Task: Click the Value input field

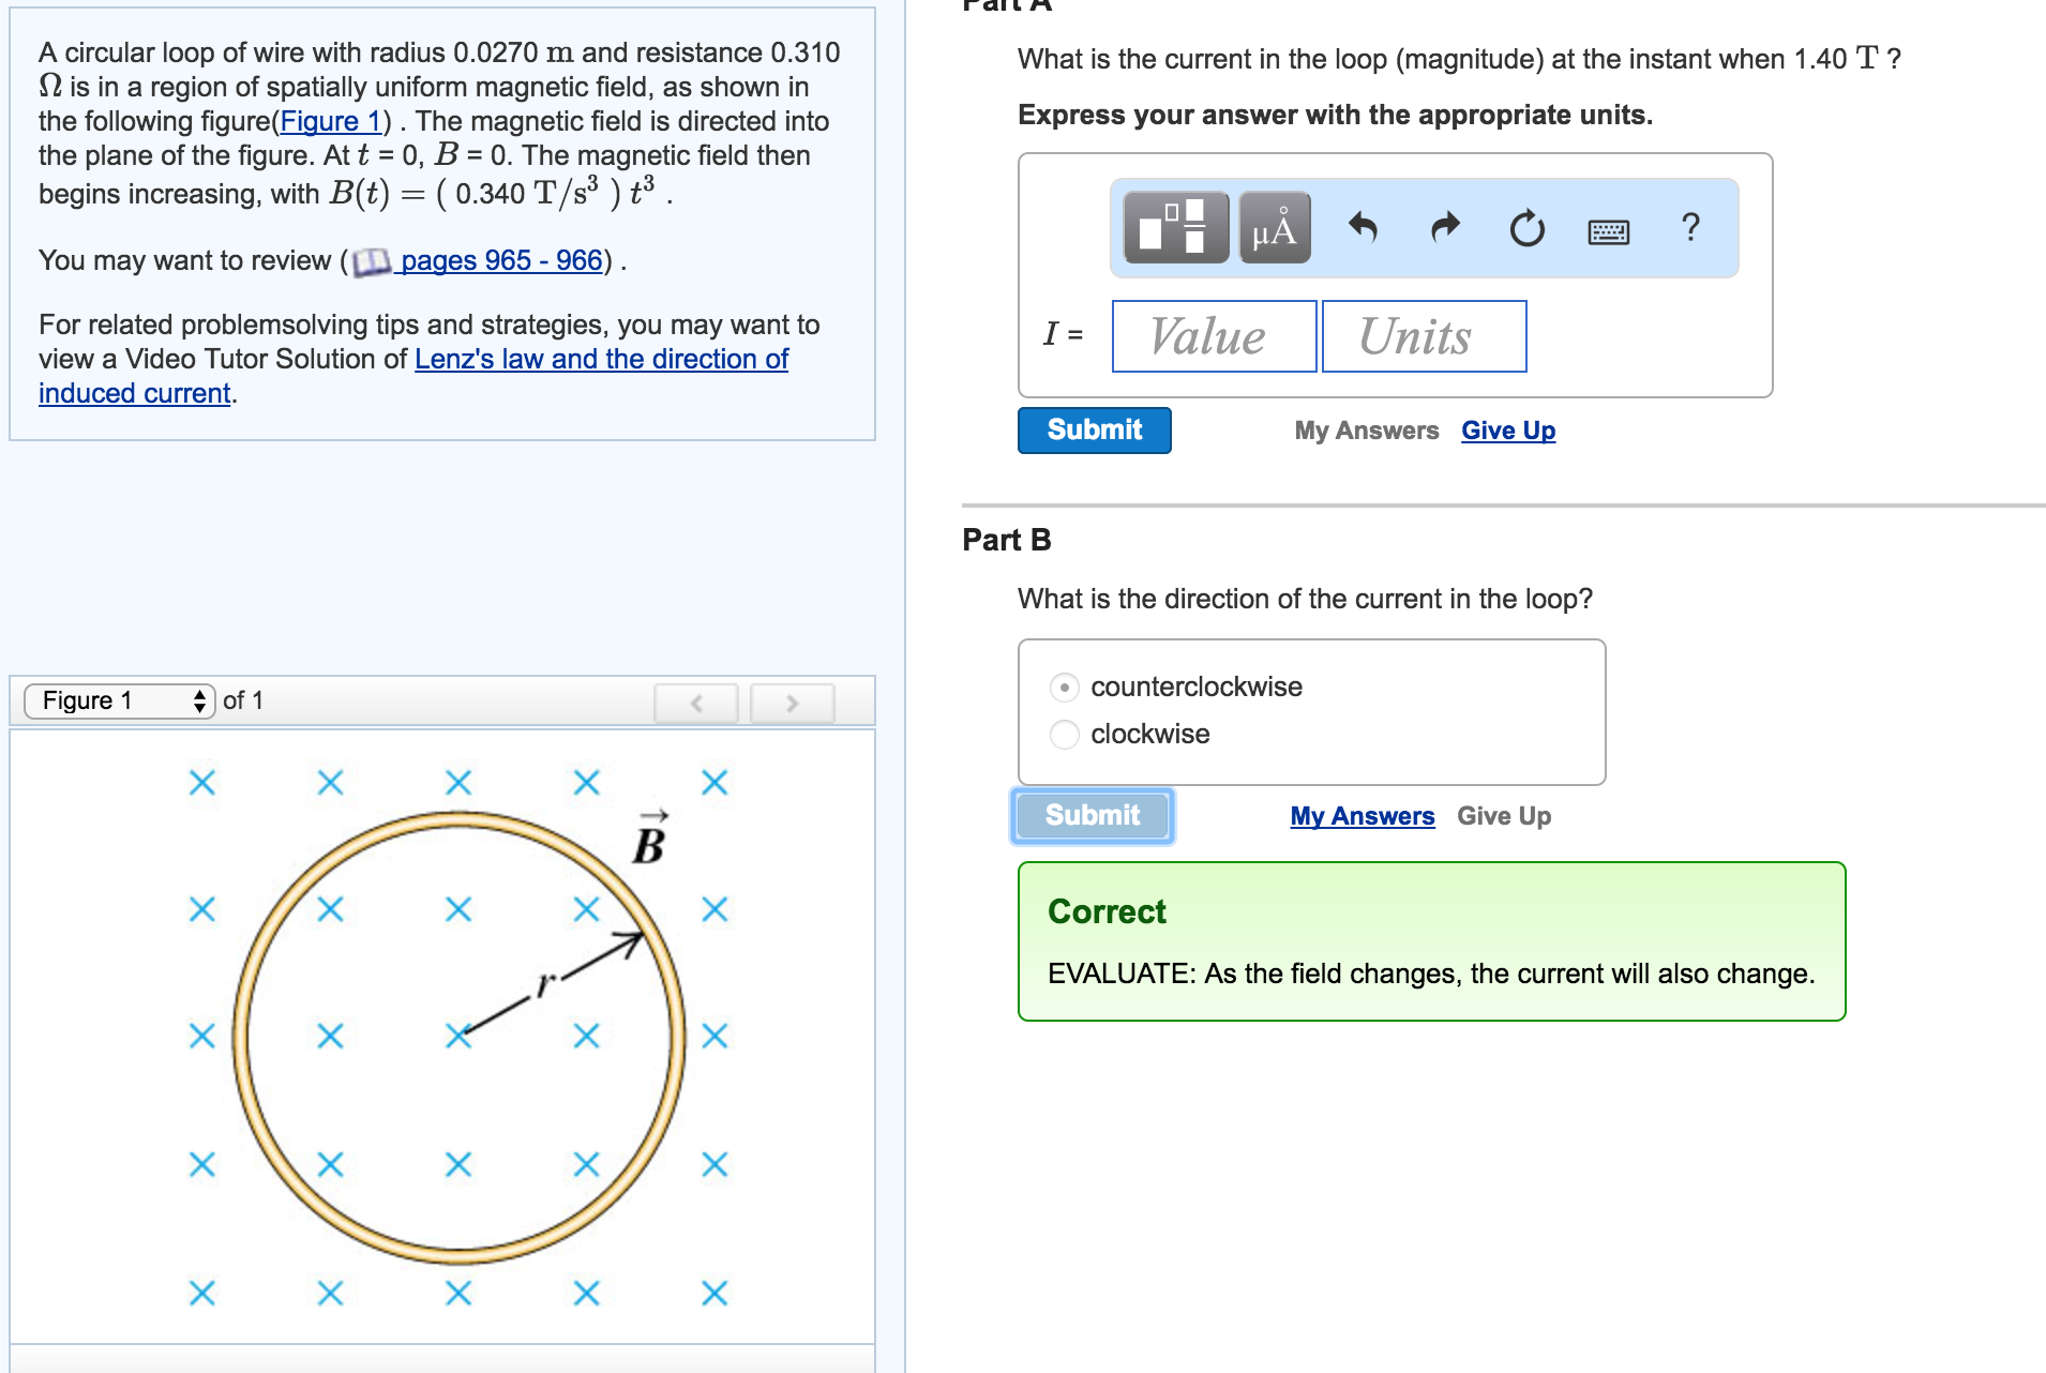Action: click(1214, 336)
